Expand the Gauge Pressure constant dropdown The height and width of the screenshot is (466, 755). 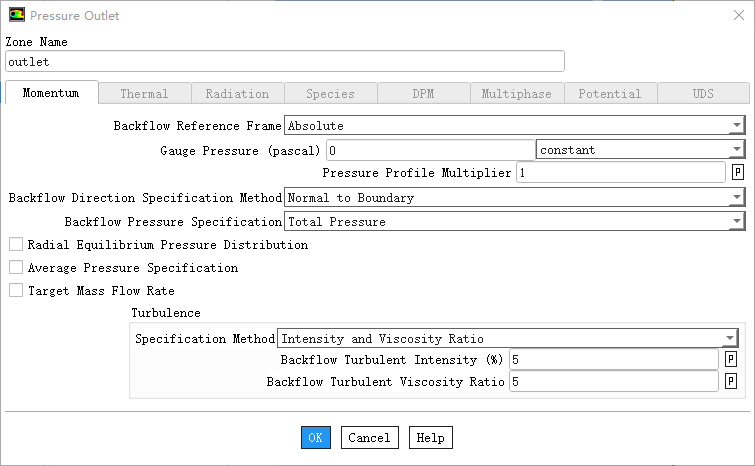point(736,150)
